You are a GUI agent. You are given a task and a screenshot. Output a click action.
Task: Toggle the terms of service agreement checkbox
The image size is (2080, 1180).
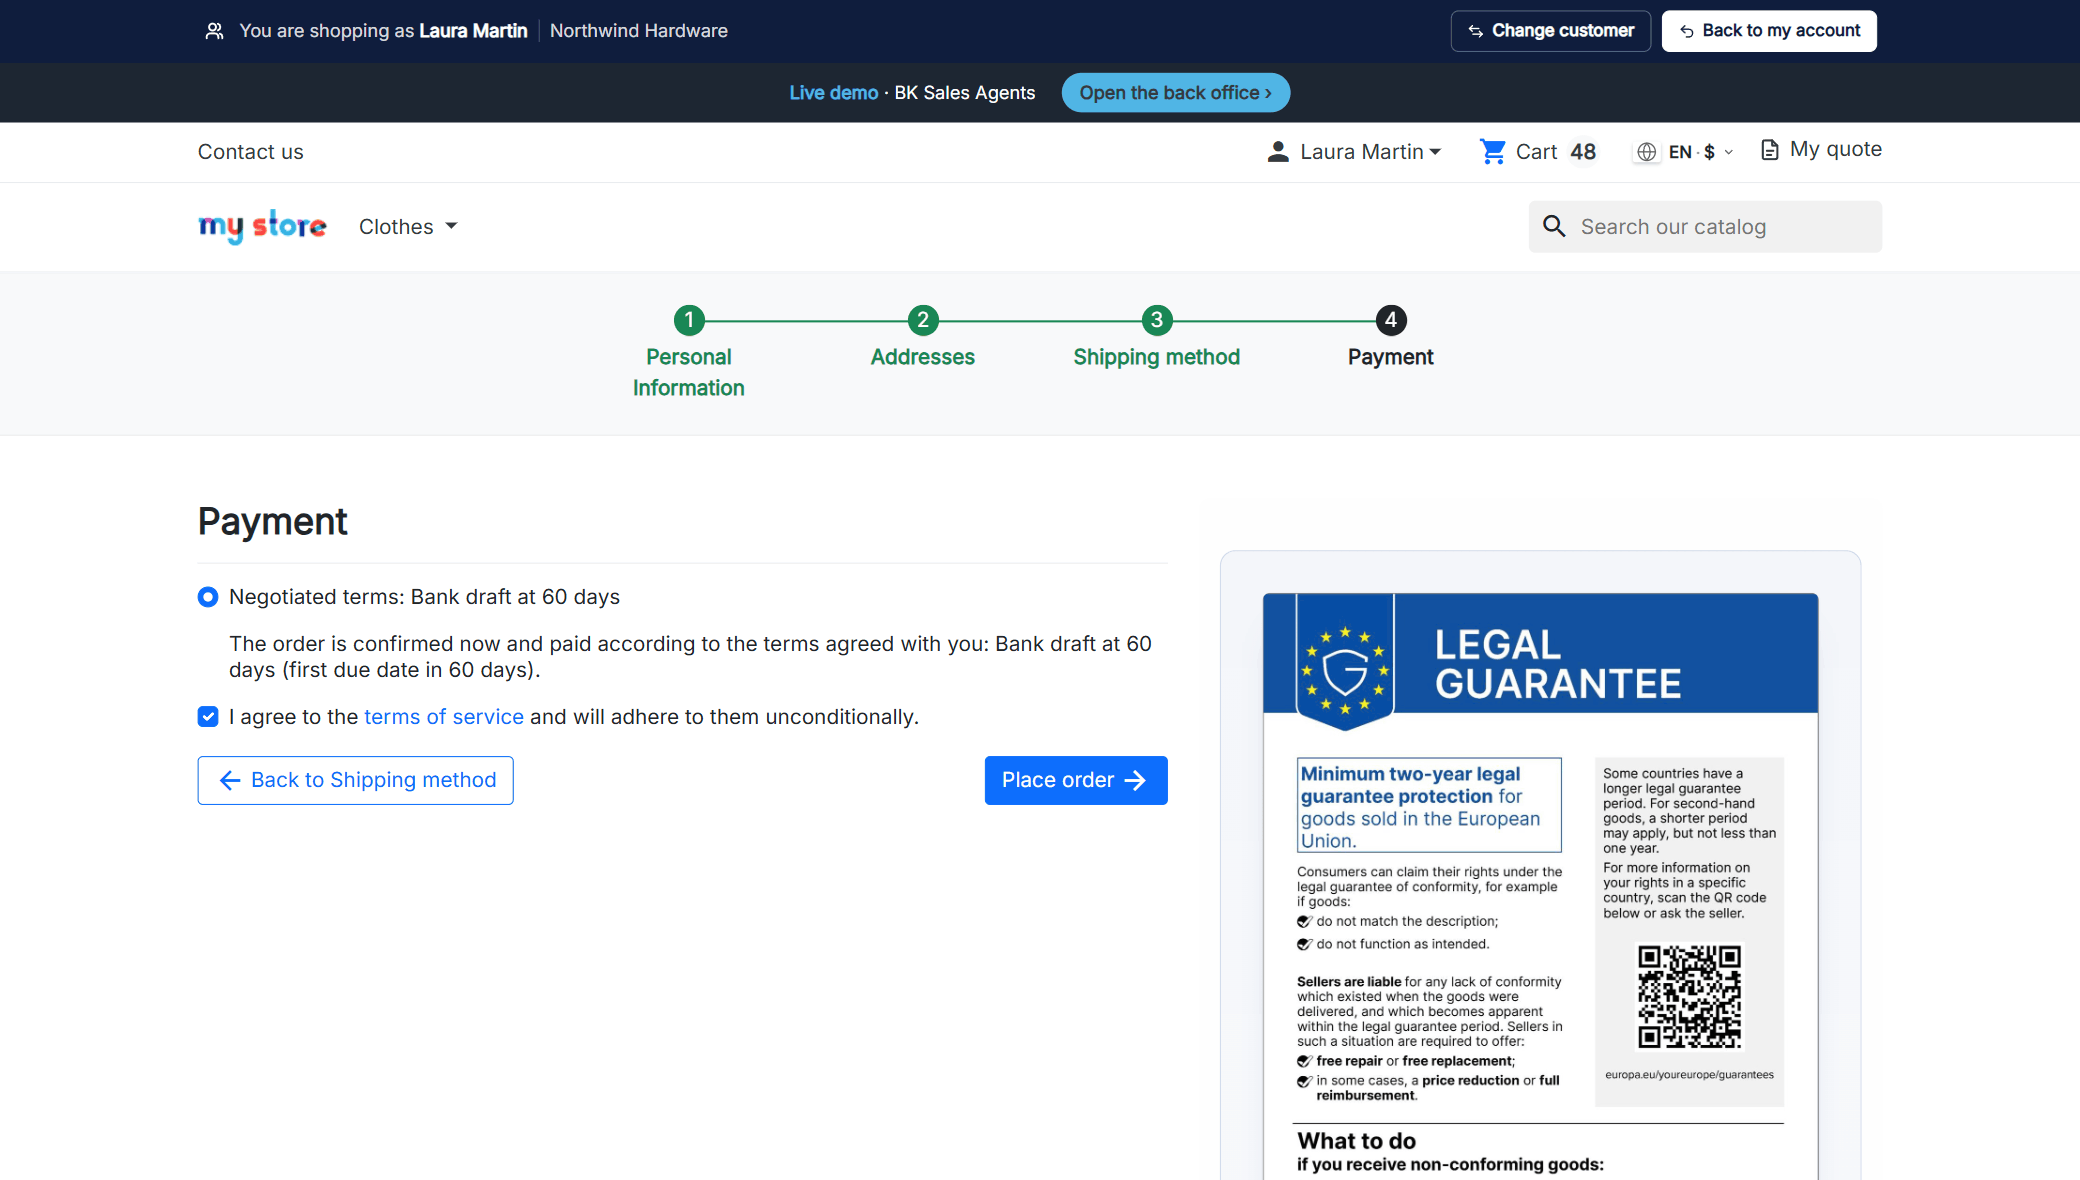click(x=208, y=717)
